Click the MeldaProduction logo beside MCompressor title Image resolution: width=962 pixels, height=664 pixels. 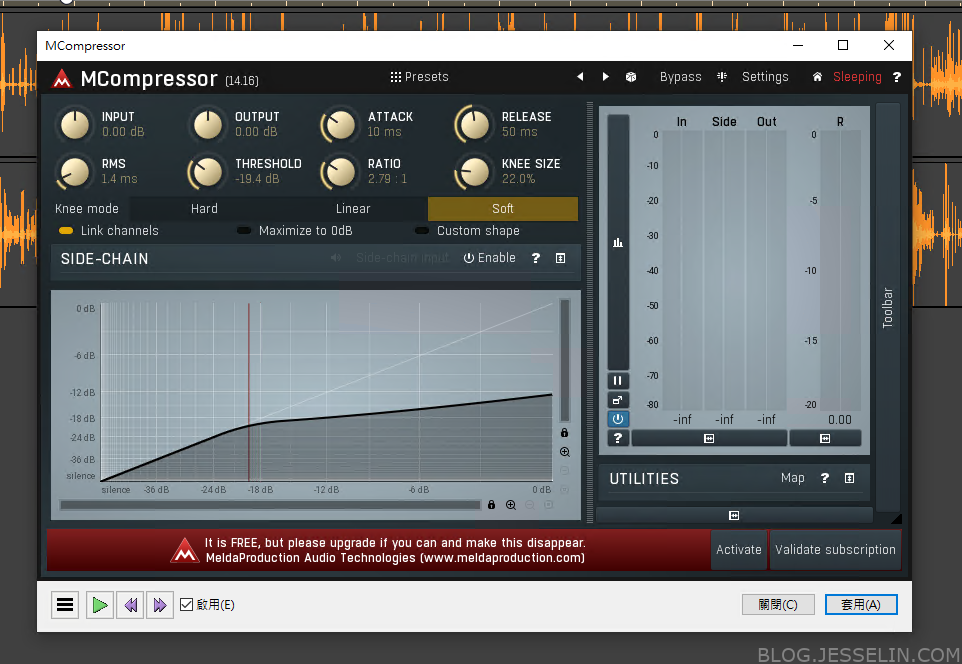(x=61, y=79)
